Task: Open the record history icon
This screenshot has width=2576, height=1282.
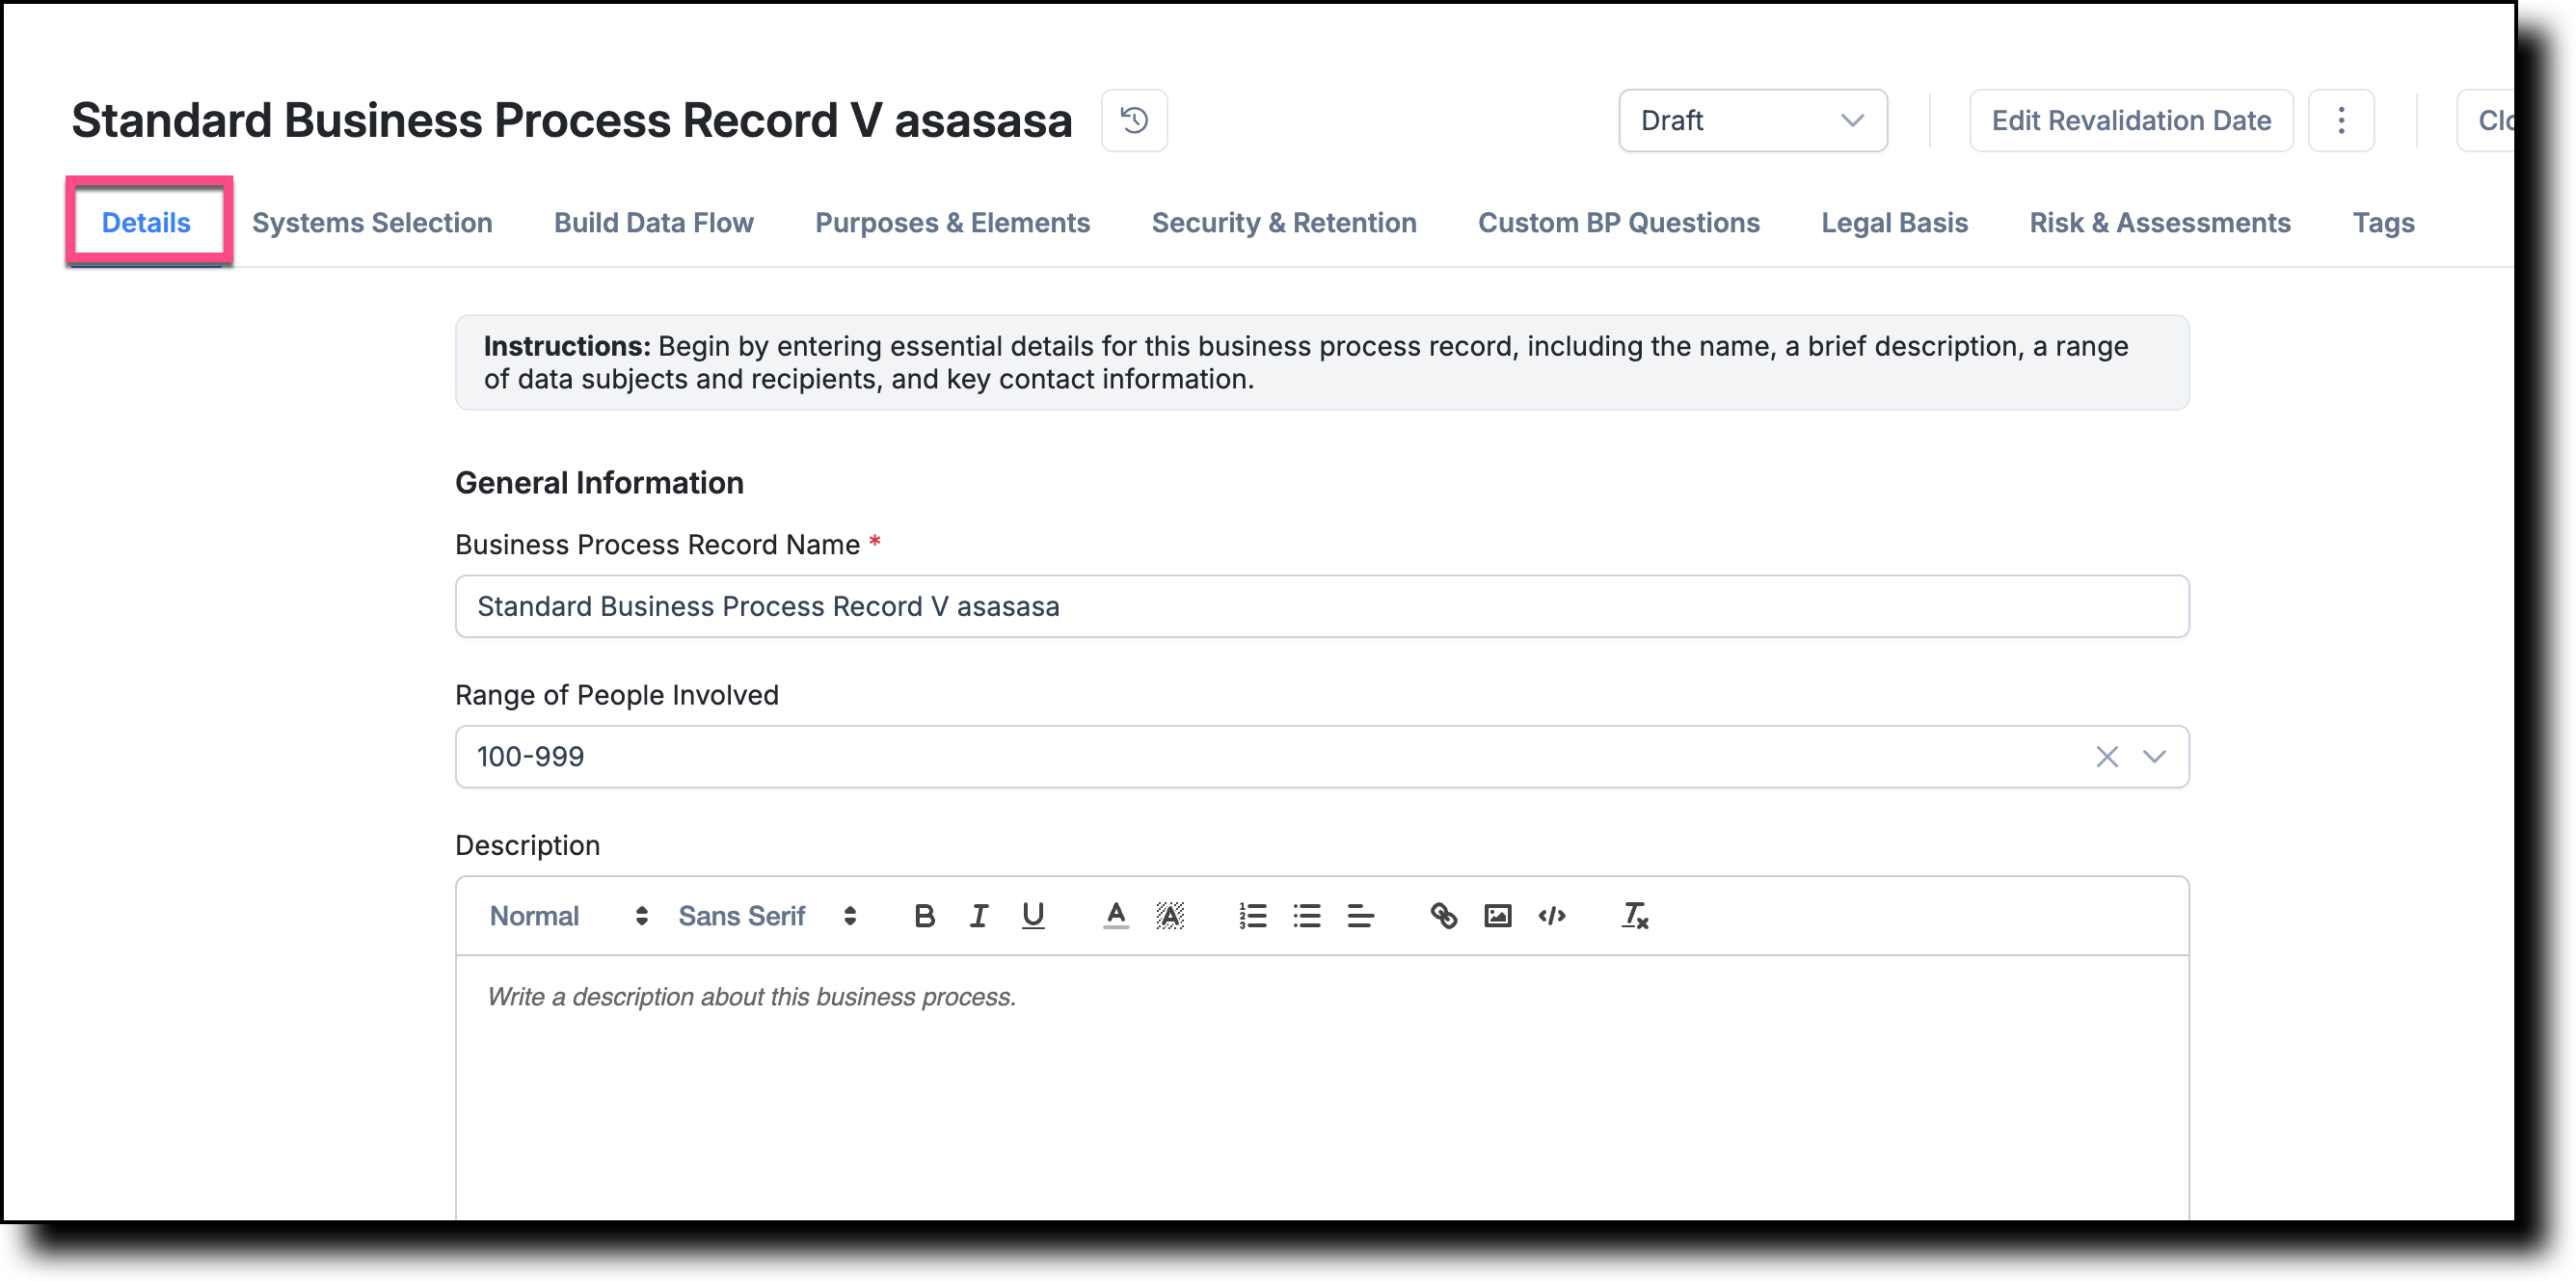Action: point(1134,120)
